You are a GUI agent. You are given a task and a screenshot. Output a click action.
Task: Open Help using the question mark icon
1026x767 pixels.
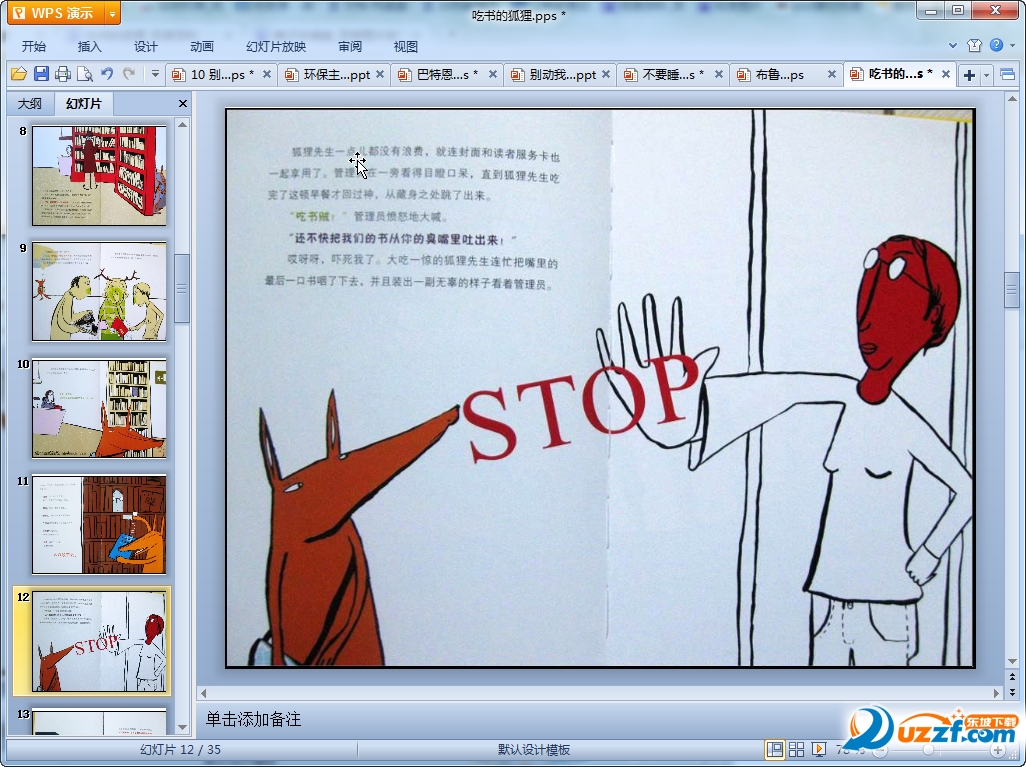click(996, 45)
